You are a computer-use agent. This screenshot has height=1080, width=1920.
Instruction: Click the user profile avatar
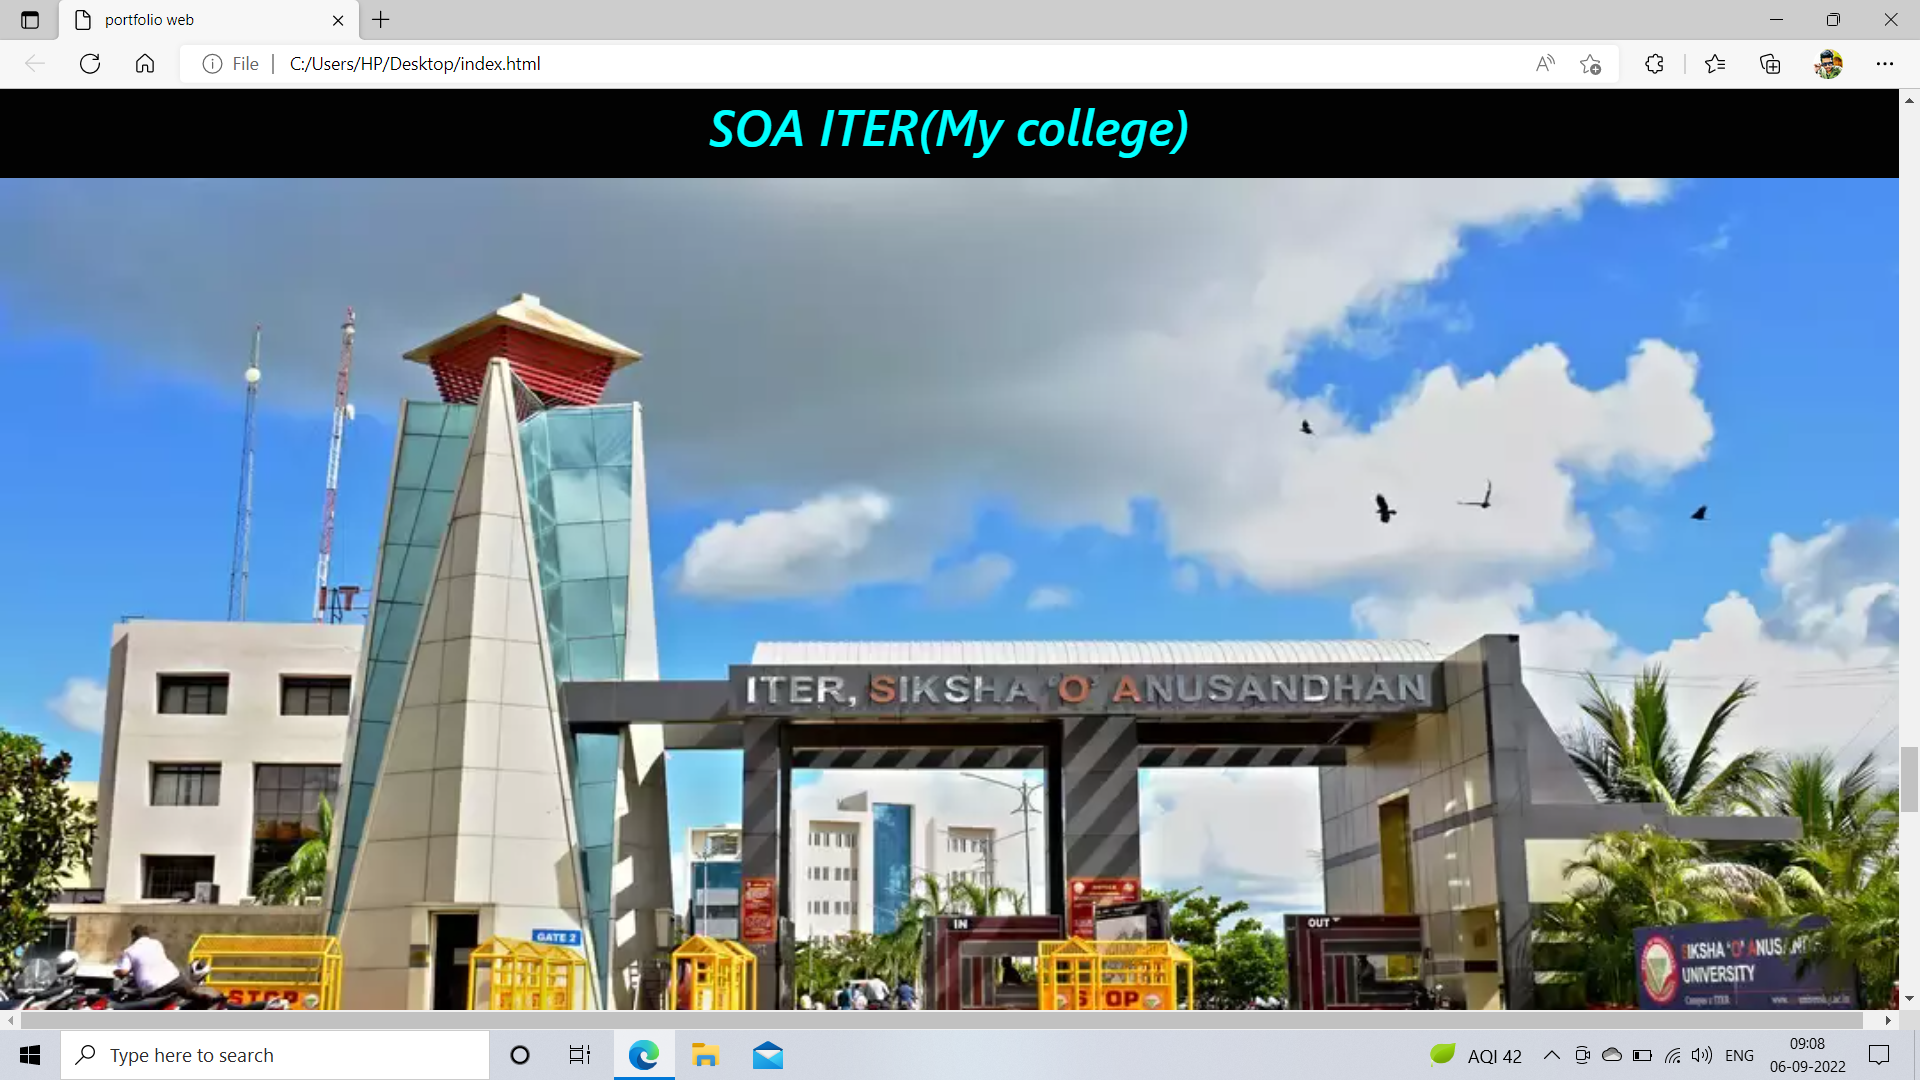1828,64
